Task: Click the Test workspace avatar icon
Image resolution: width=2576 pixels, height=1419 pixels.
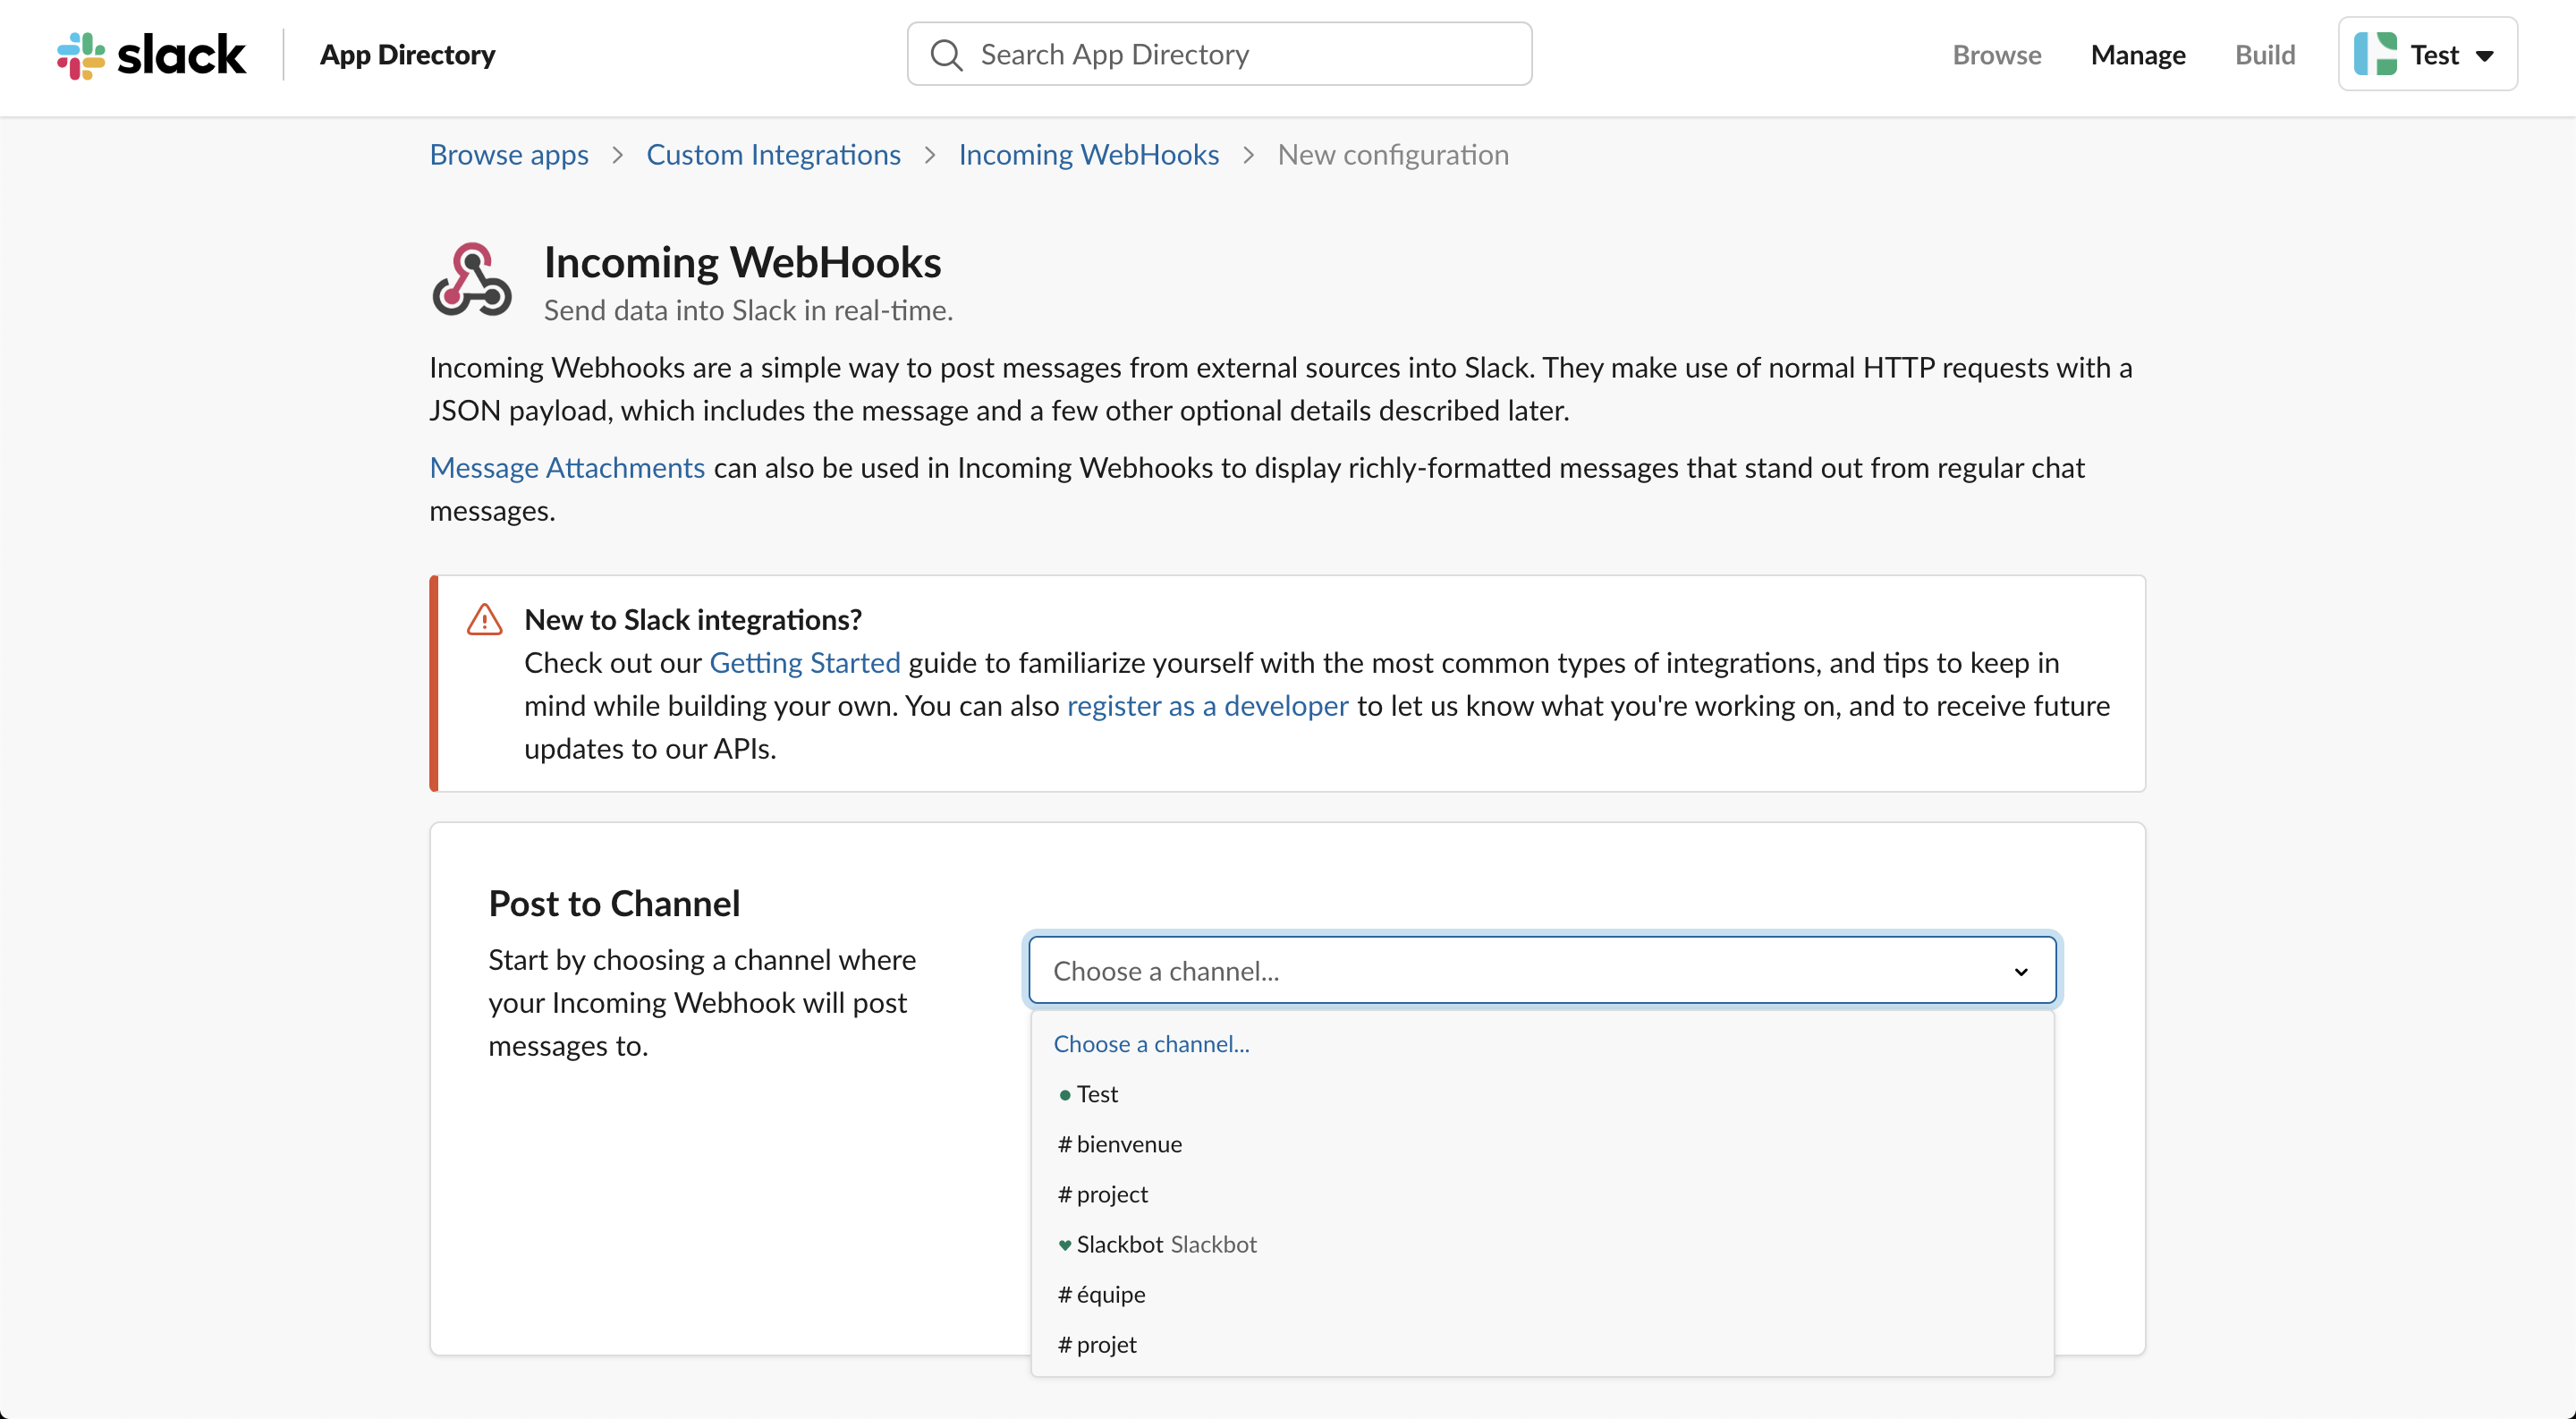Action: pyautogui.click(x=2376, y=54)
